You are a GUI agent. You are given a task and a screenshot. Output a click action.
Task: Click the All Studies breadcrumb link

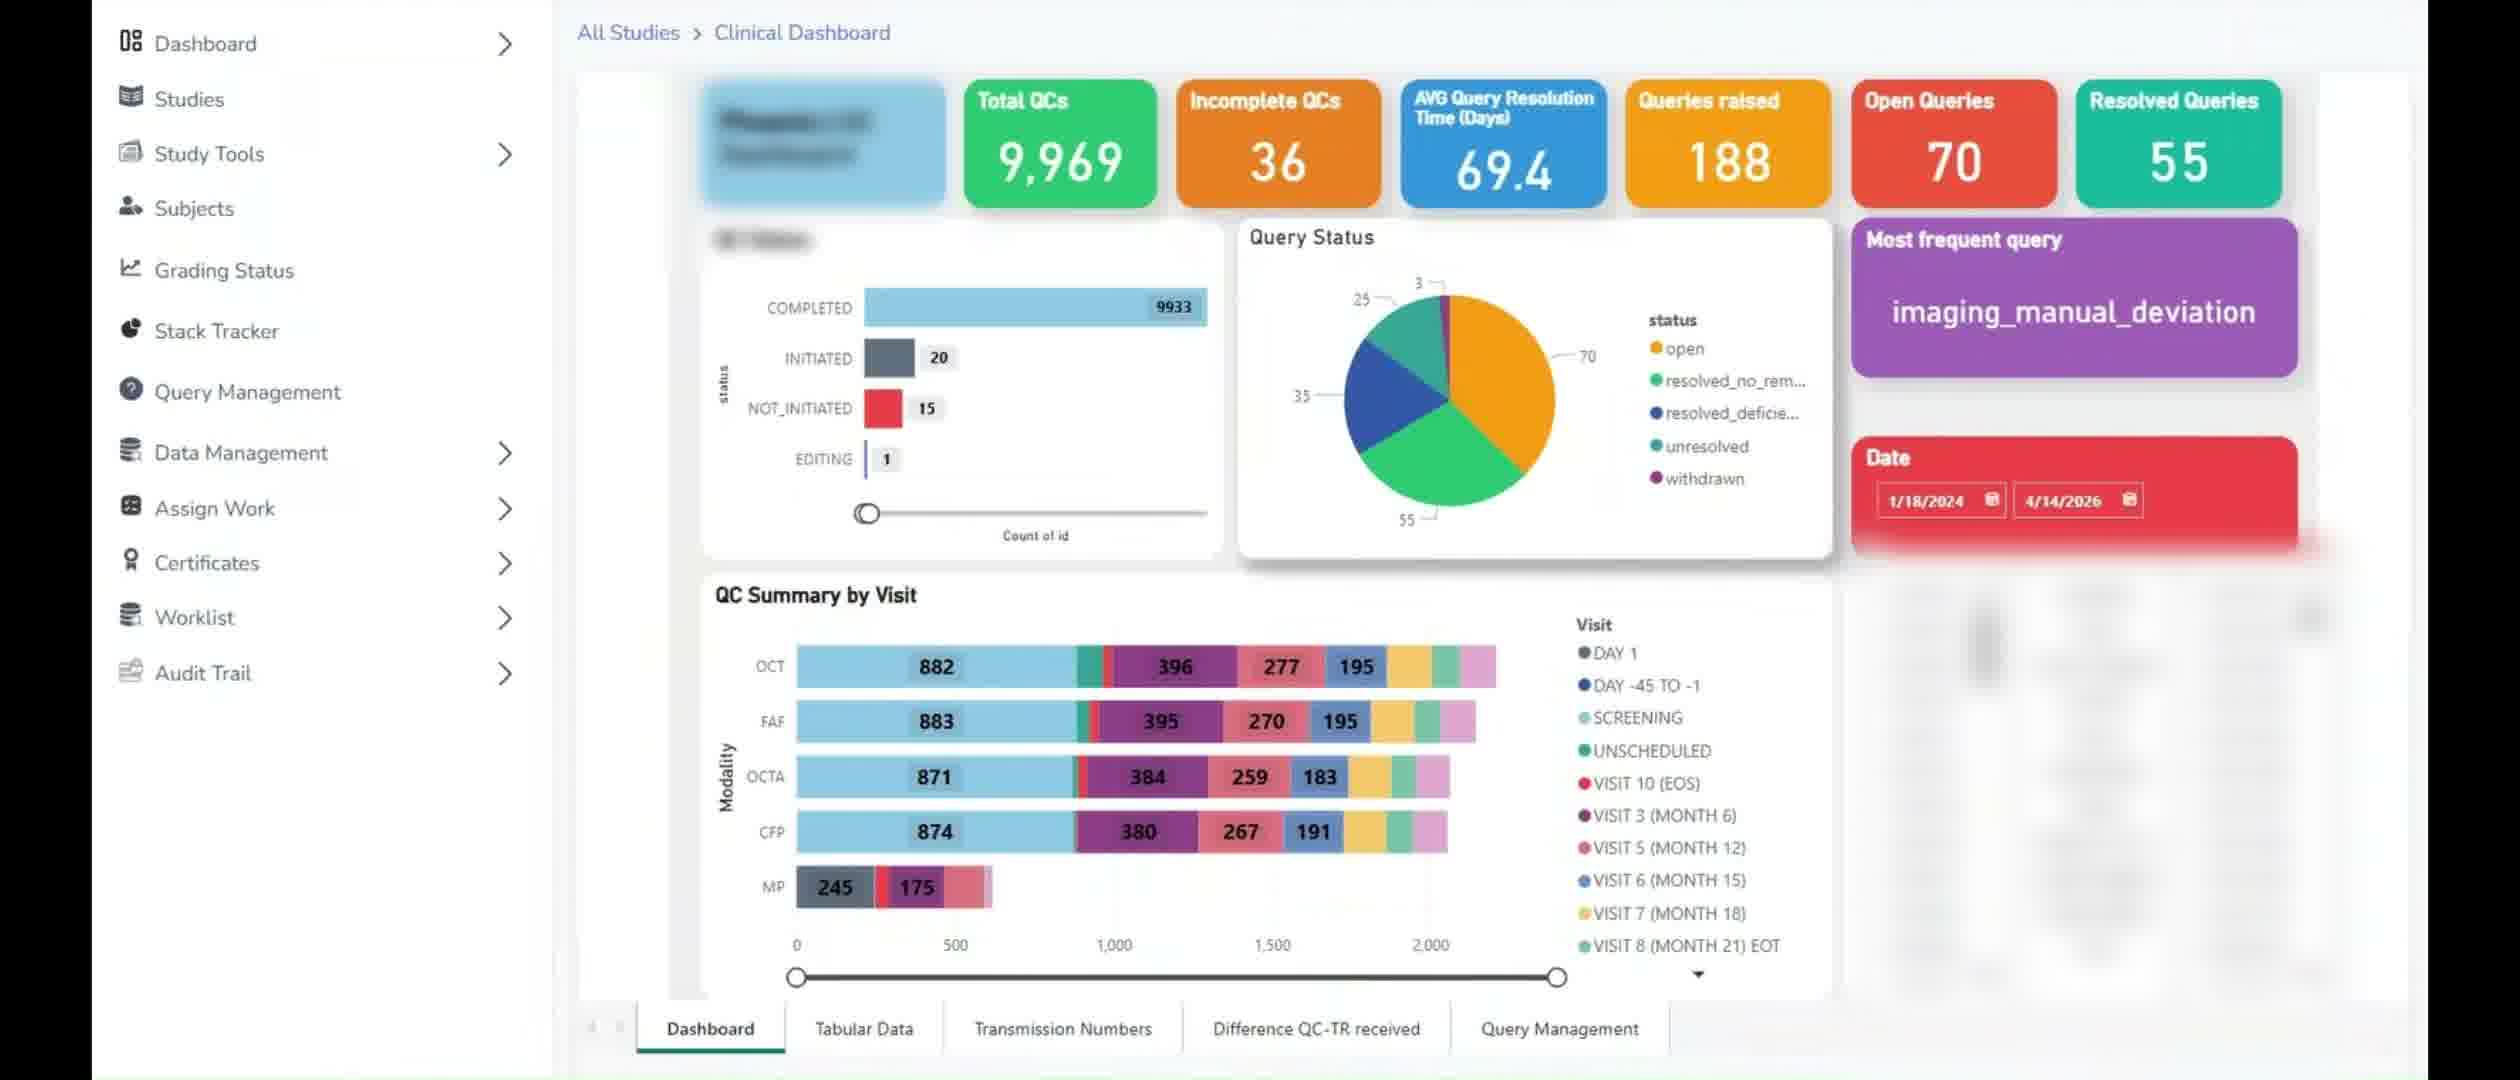point(628,32)
